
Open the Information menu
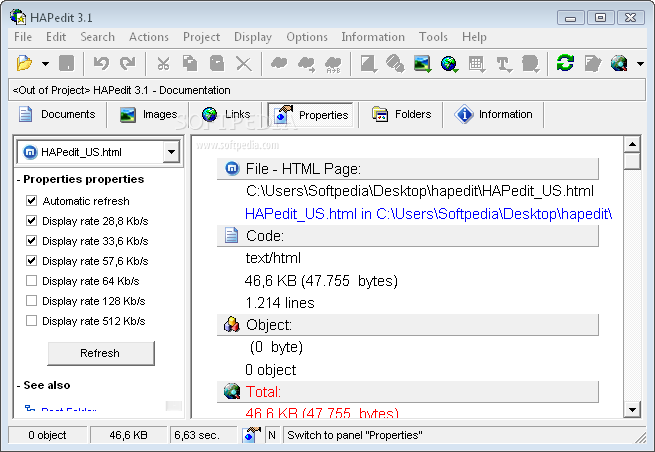click(x=373, y=37)
